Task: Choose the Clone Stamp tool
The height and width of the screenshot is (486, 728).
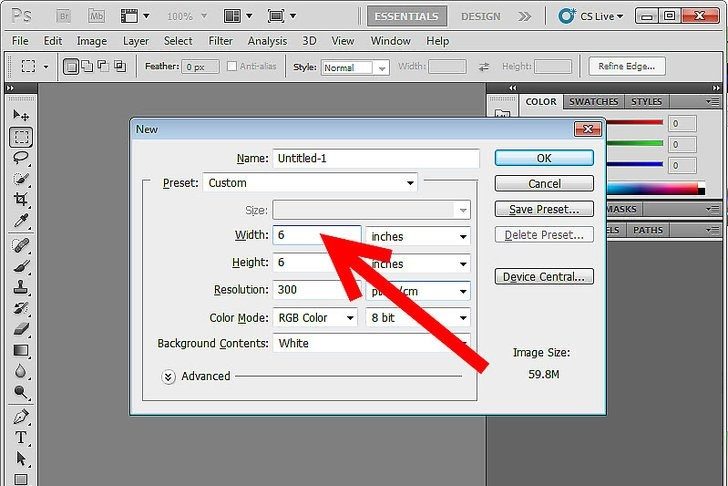Action: click(x=21, y=287)
